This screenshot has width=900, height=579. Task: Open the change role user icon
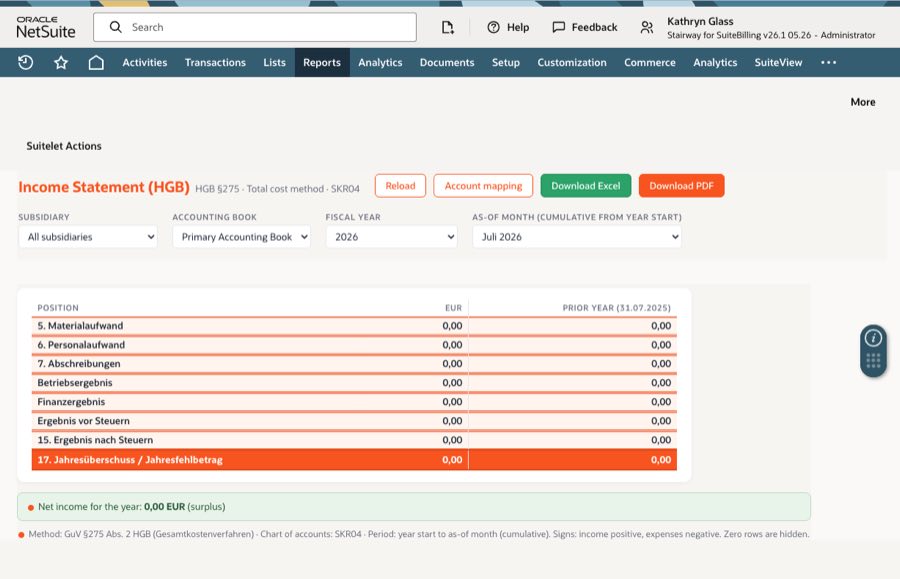coord(647,27)
